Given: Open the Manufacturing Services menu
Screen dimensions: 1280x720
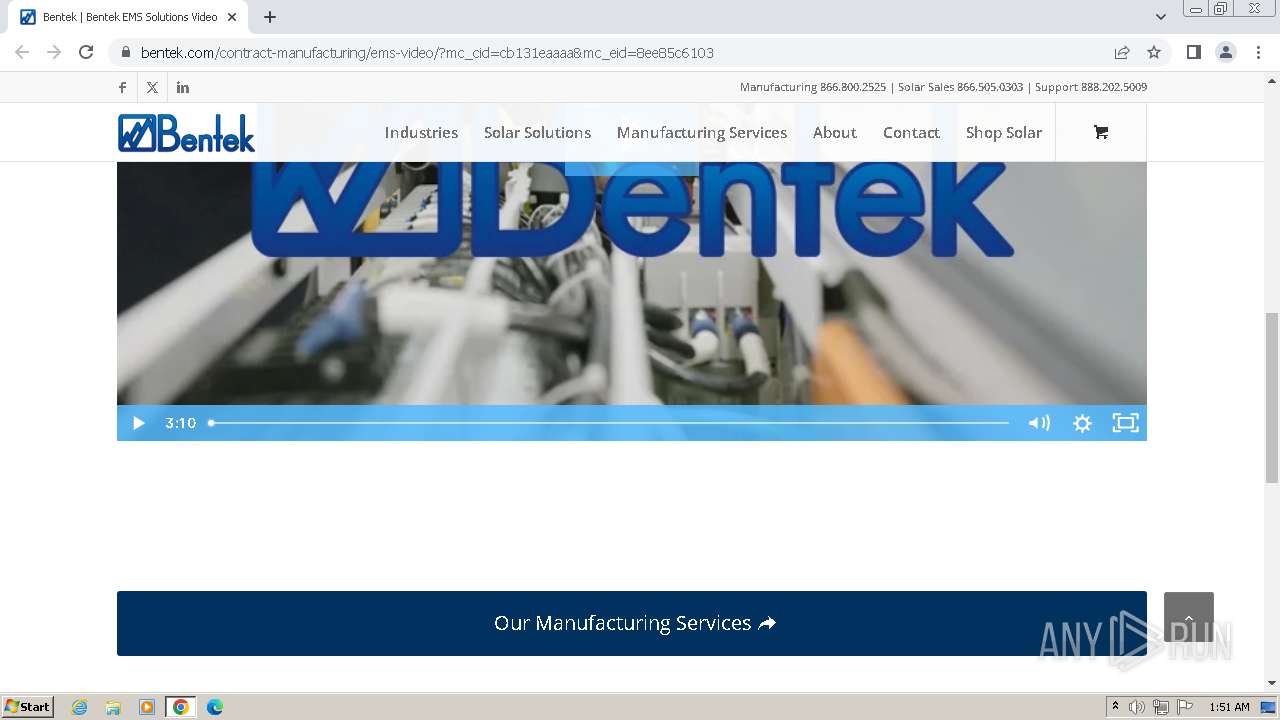Looking at the screenshot, I should [x=702, y=132].
